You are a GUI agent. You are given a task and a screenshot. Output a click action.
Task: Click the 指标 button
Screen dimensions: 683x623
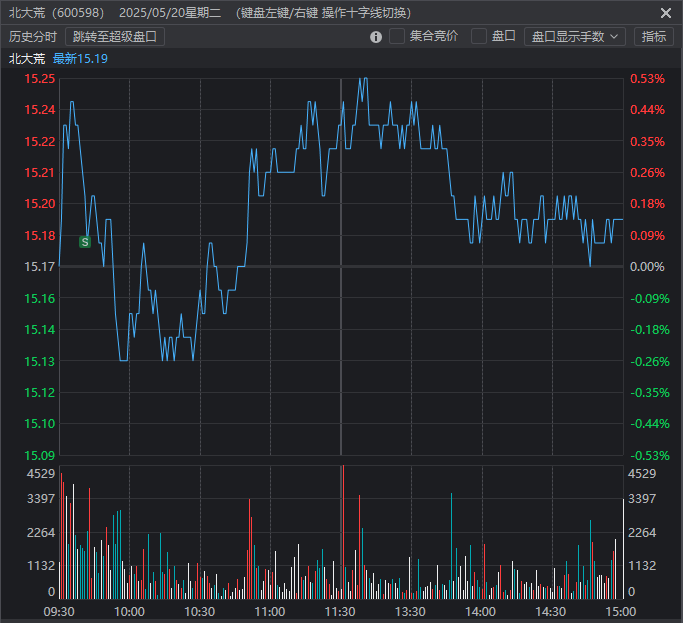tap(654, 36)
